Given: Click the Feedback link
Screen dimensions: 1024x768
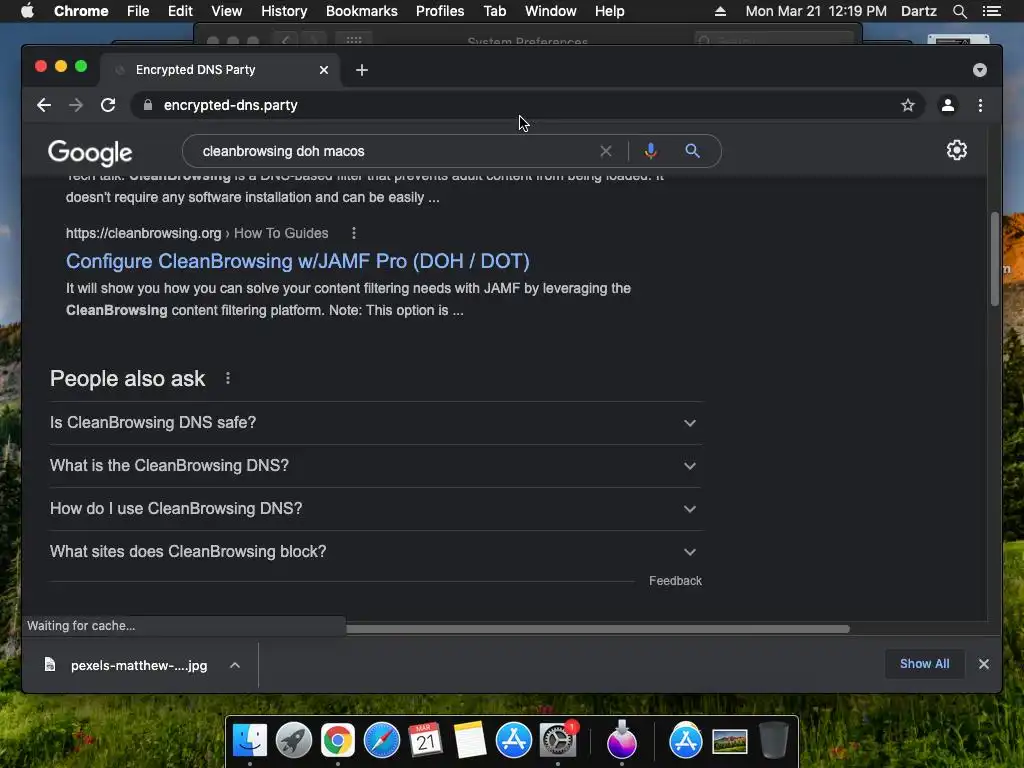Looking at the screenshot, I should click(675, 581).
